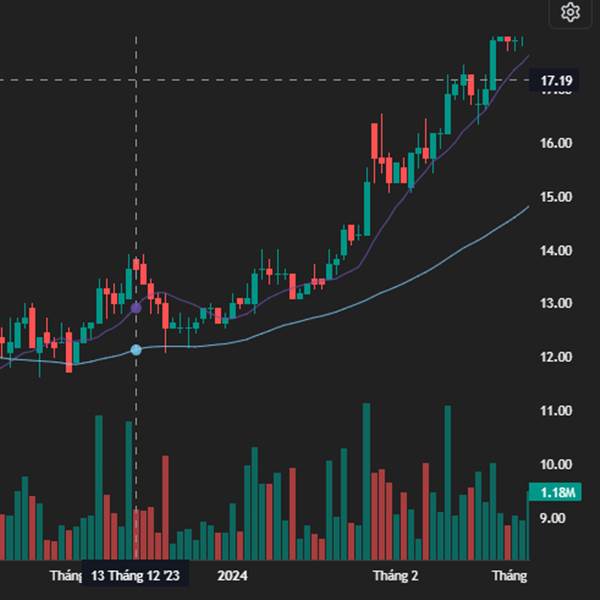Click the 9.00 price axis label

click(552, 518)
